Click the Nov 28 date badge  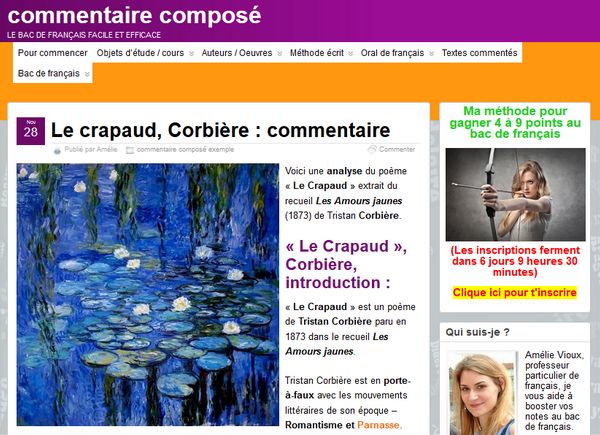(31, 131)
